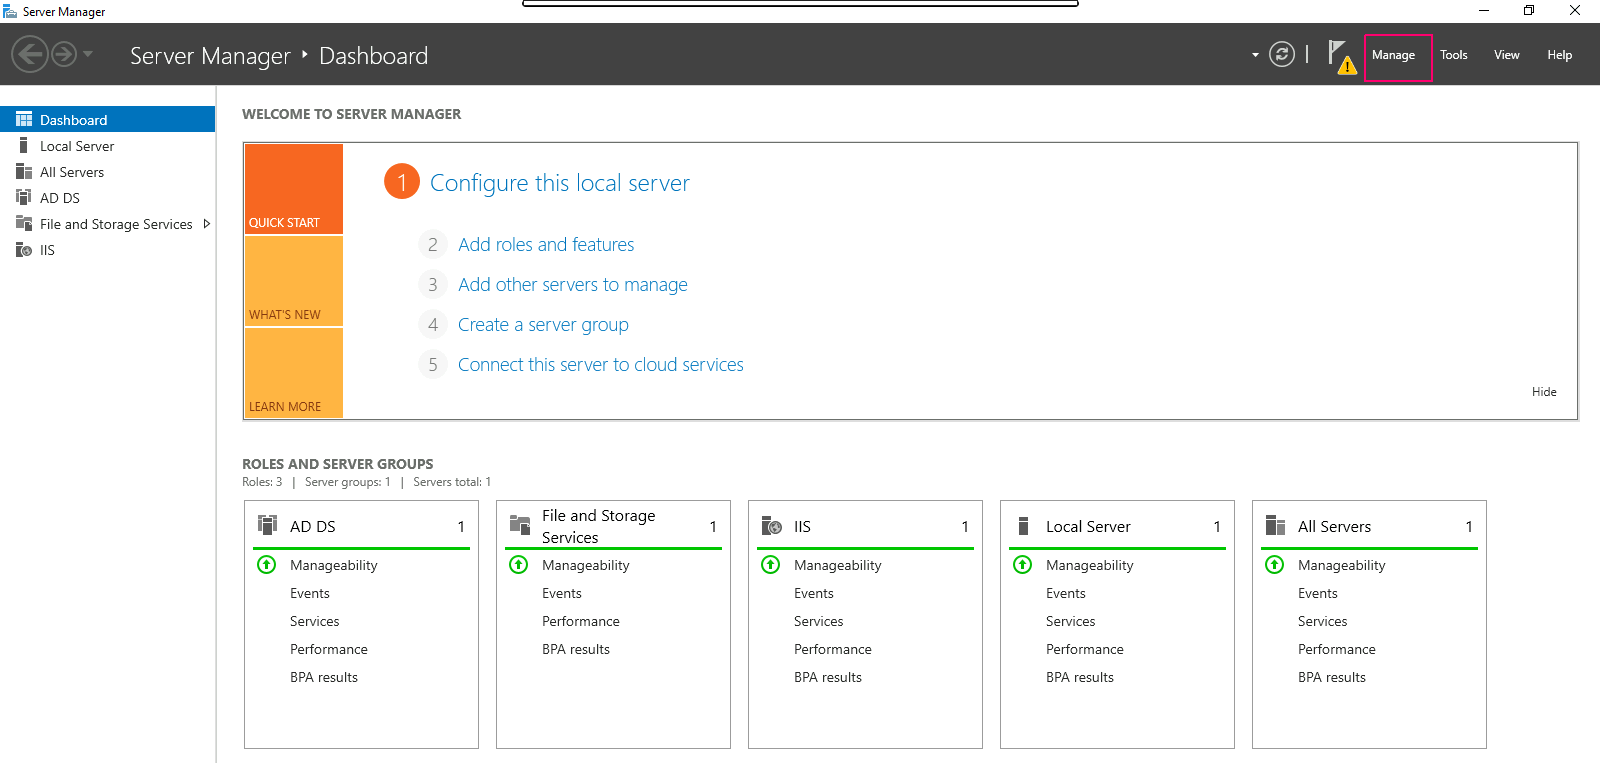1600x763 pixels.
Task: Open Performance in File and Storage tile
Action: point(581,621)
